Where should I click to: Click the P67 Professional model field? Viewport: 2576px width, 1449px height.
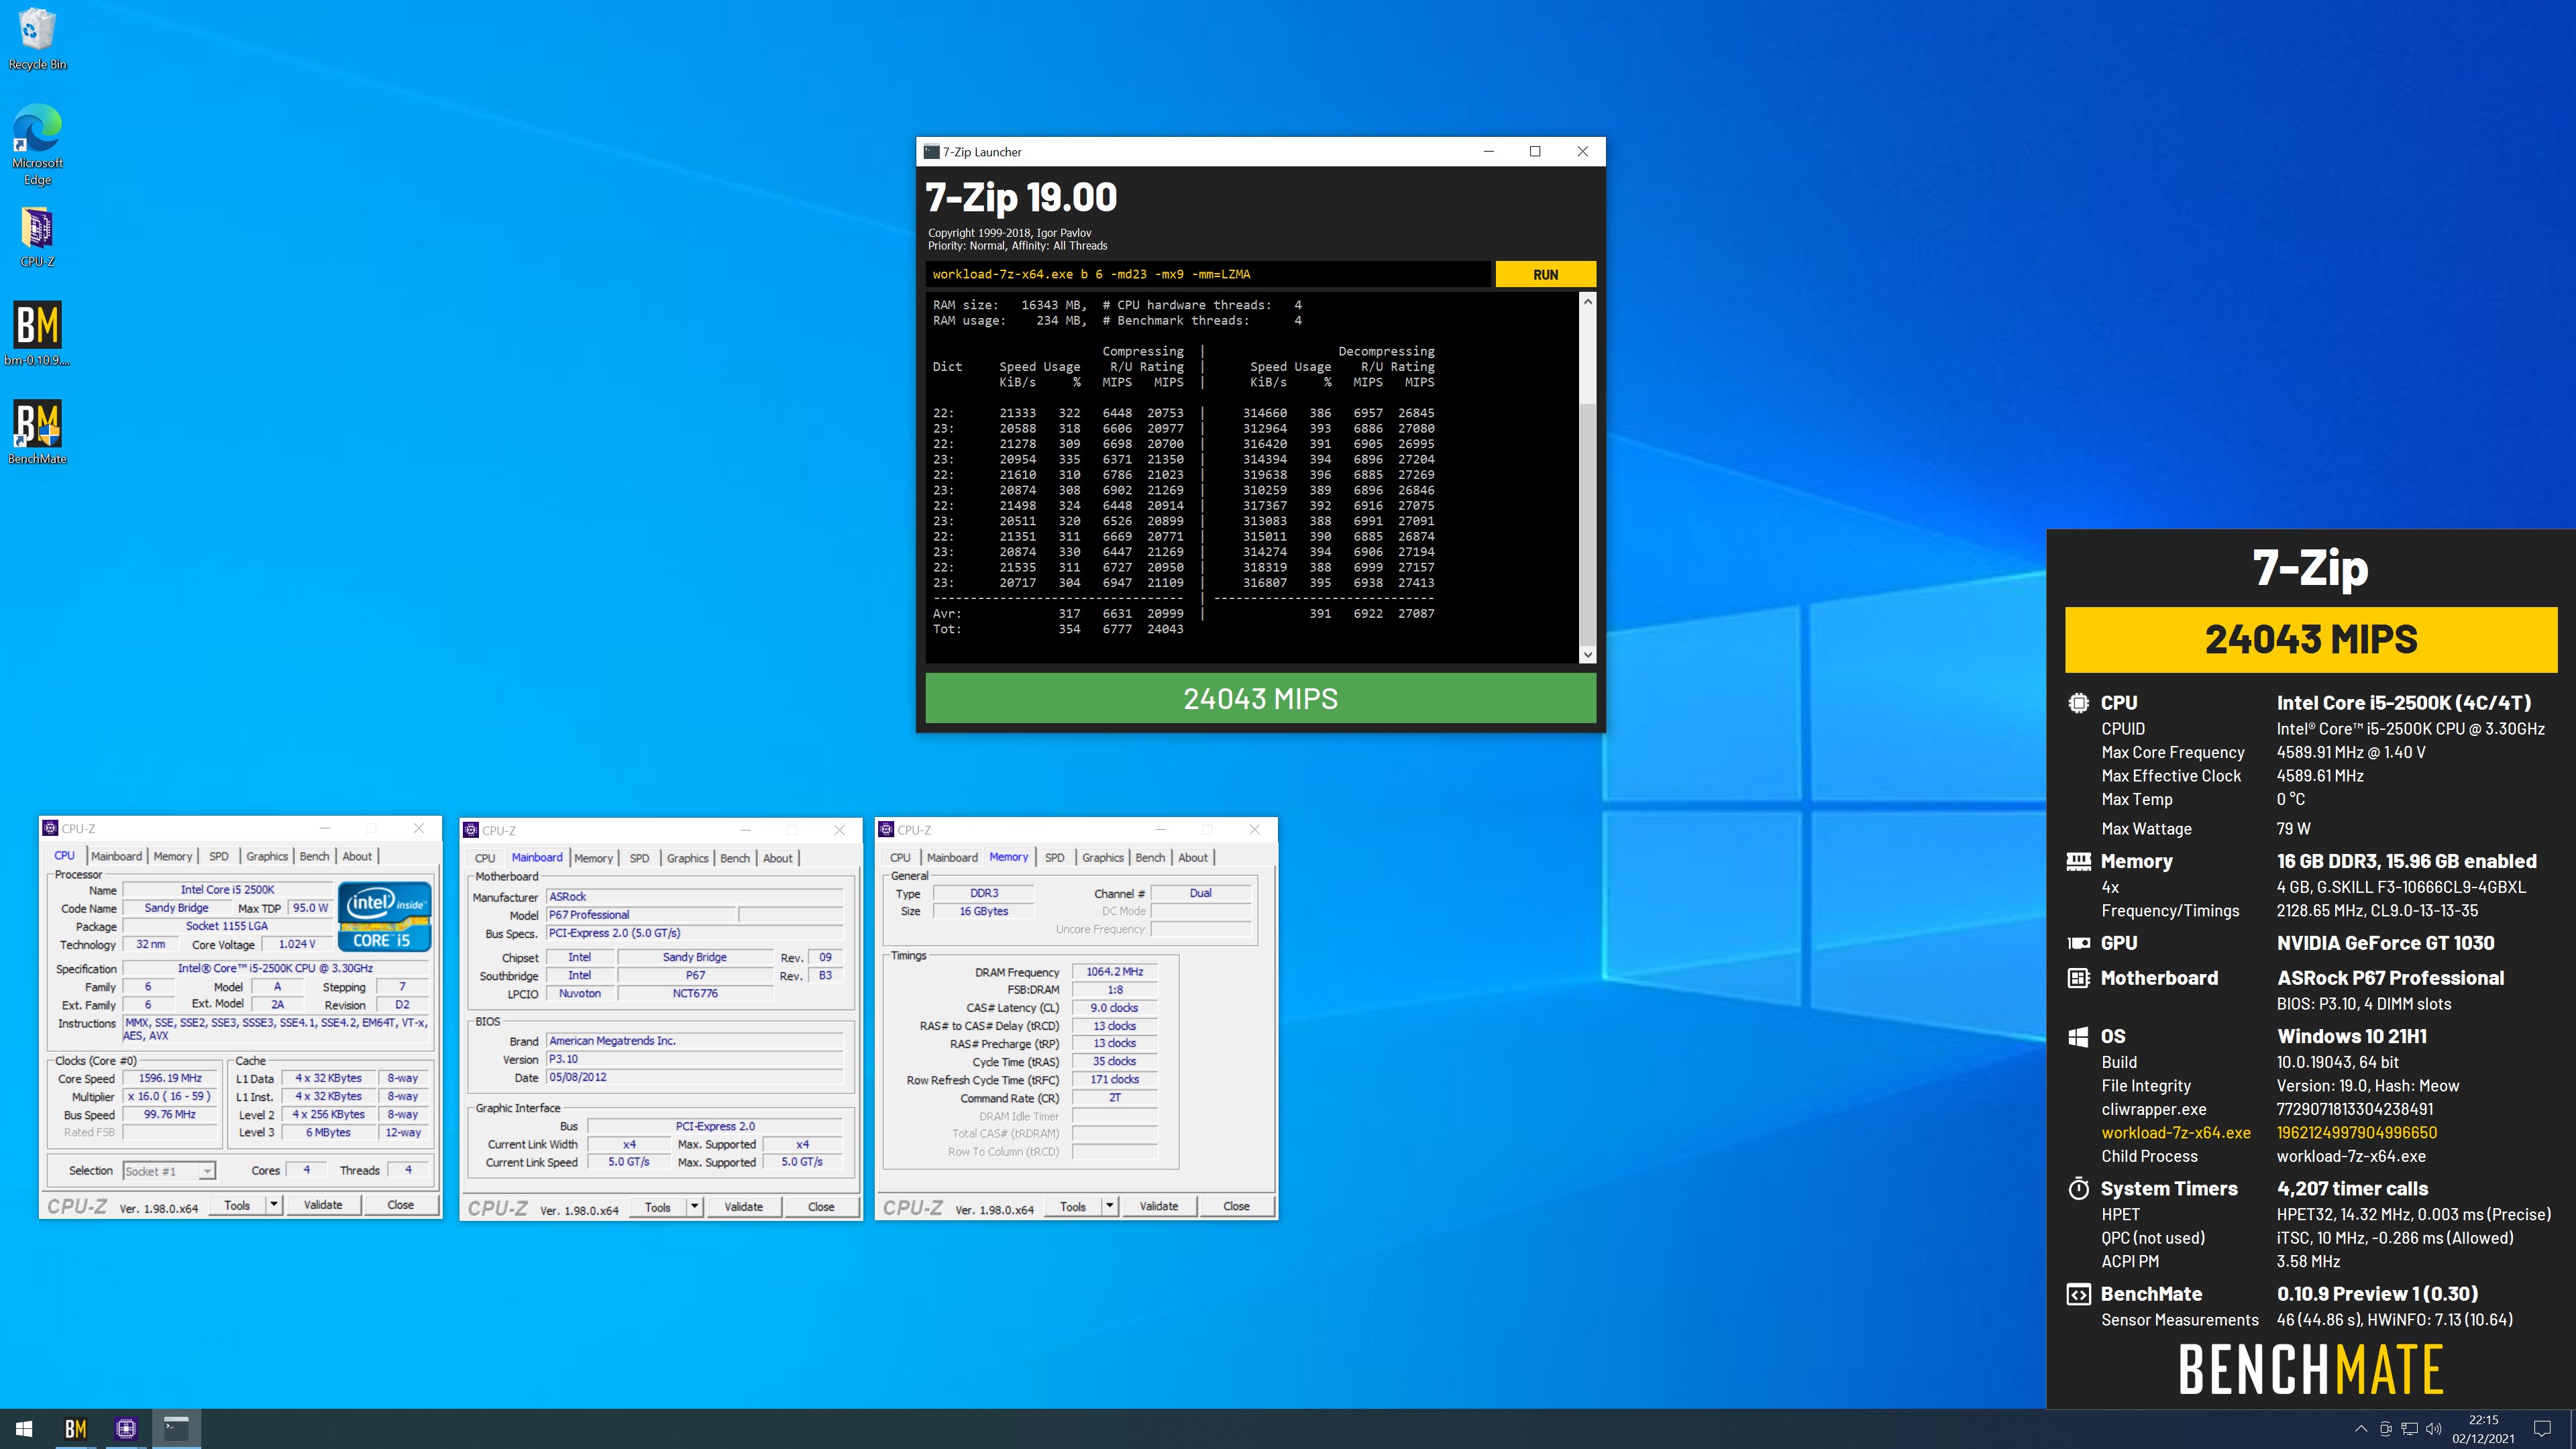pyautogui.click(x=641, y=915)
